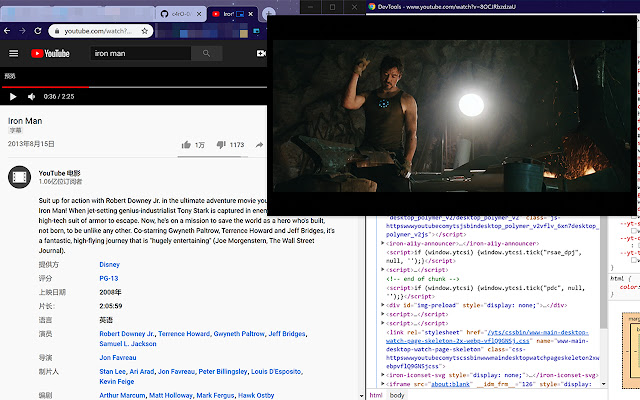Seek on the video progress bar
Image resolution: width=640 pixels, height=400 pixels.
click(x=150, y=87)
